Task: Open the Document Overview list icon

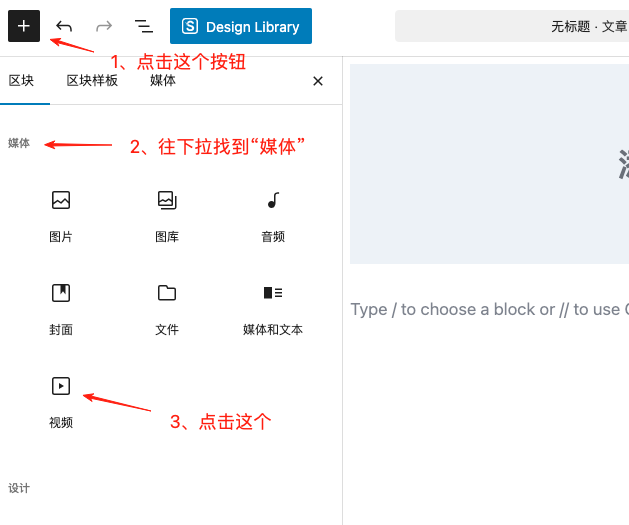Action: click(144, 26)
